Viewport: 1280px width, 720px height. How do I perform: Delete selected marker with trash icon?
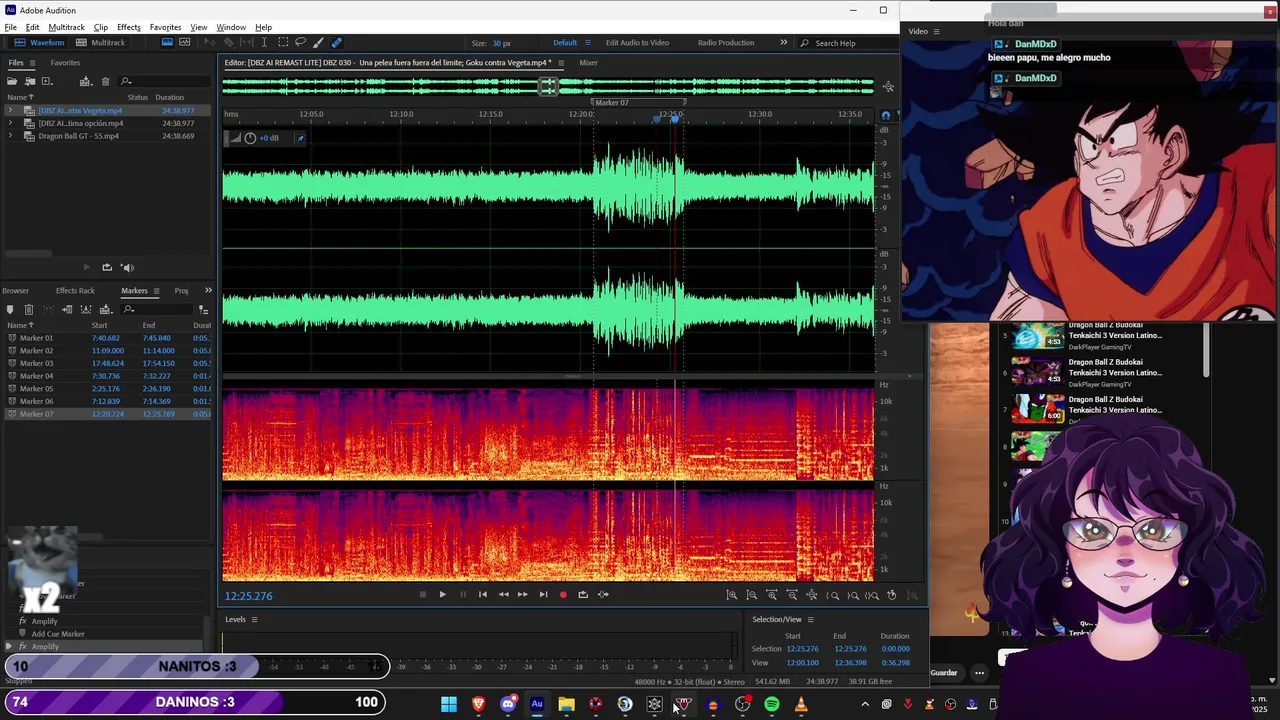pyautogui.click(x=29, y=310)
